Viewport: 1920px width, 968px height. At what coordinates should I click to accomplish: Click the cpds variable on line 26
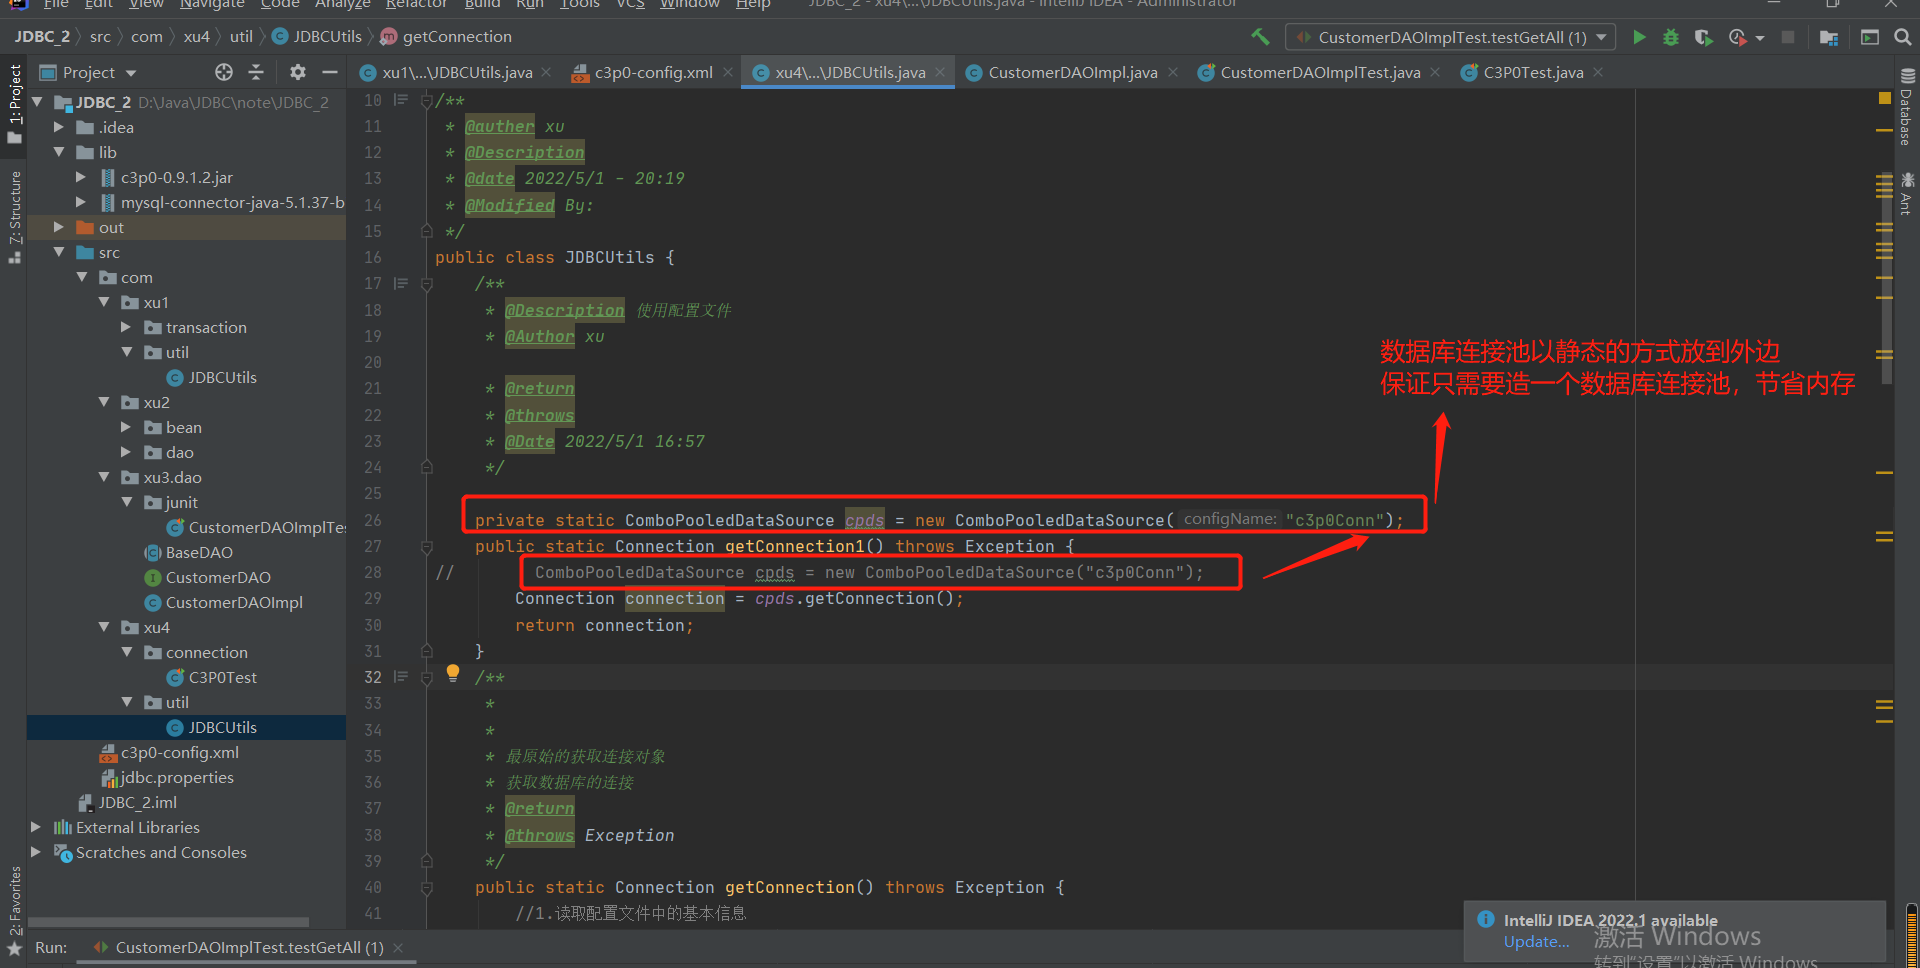point(864,520)
